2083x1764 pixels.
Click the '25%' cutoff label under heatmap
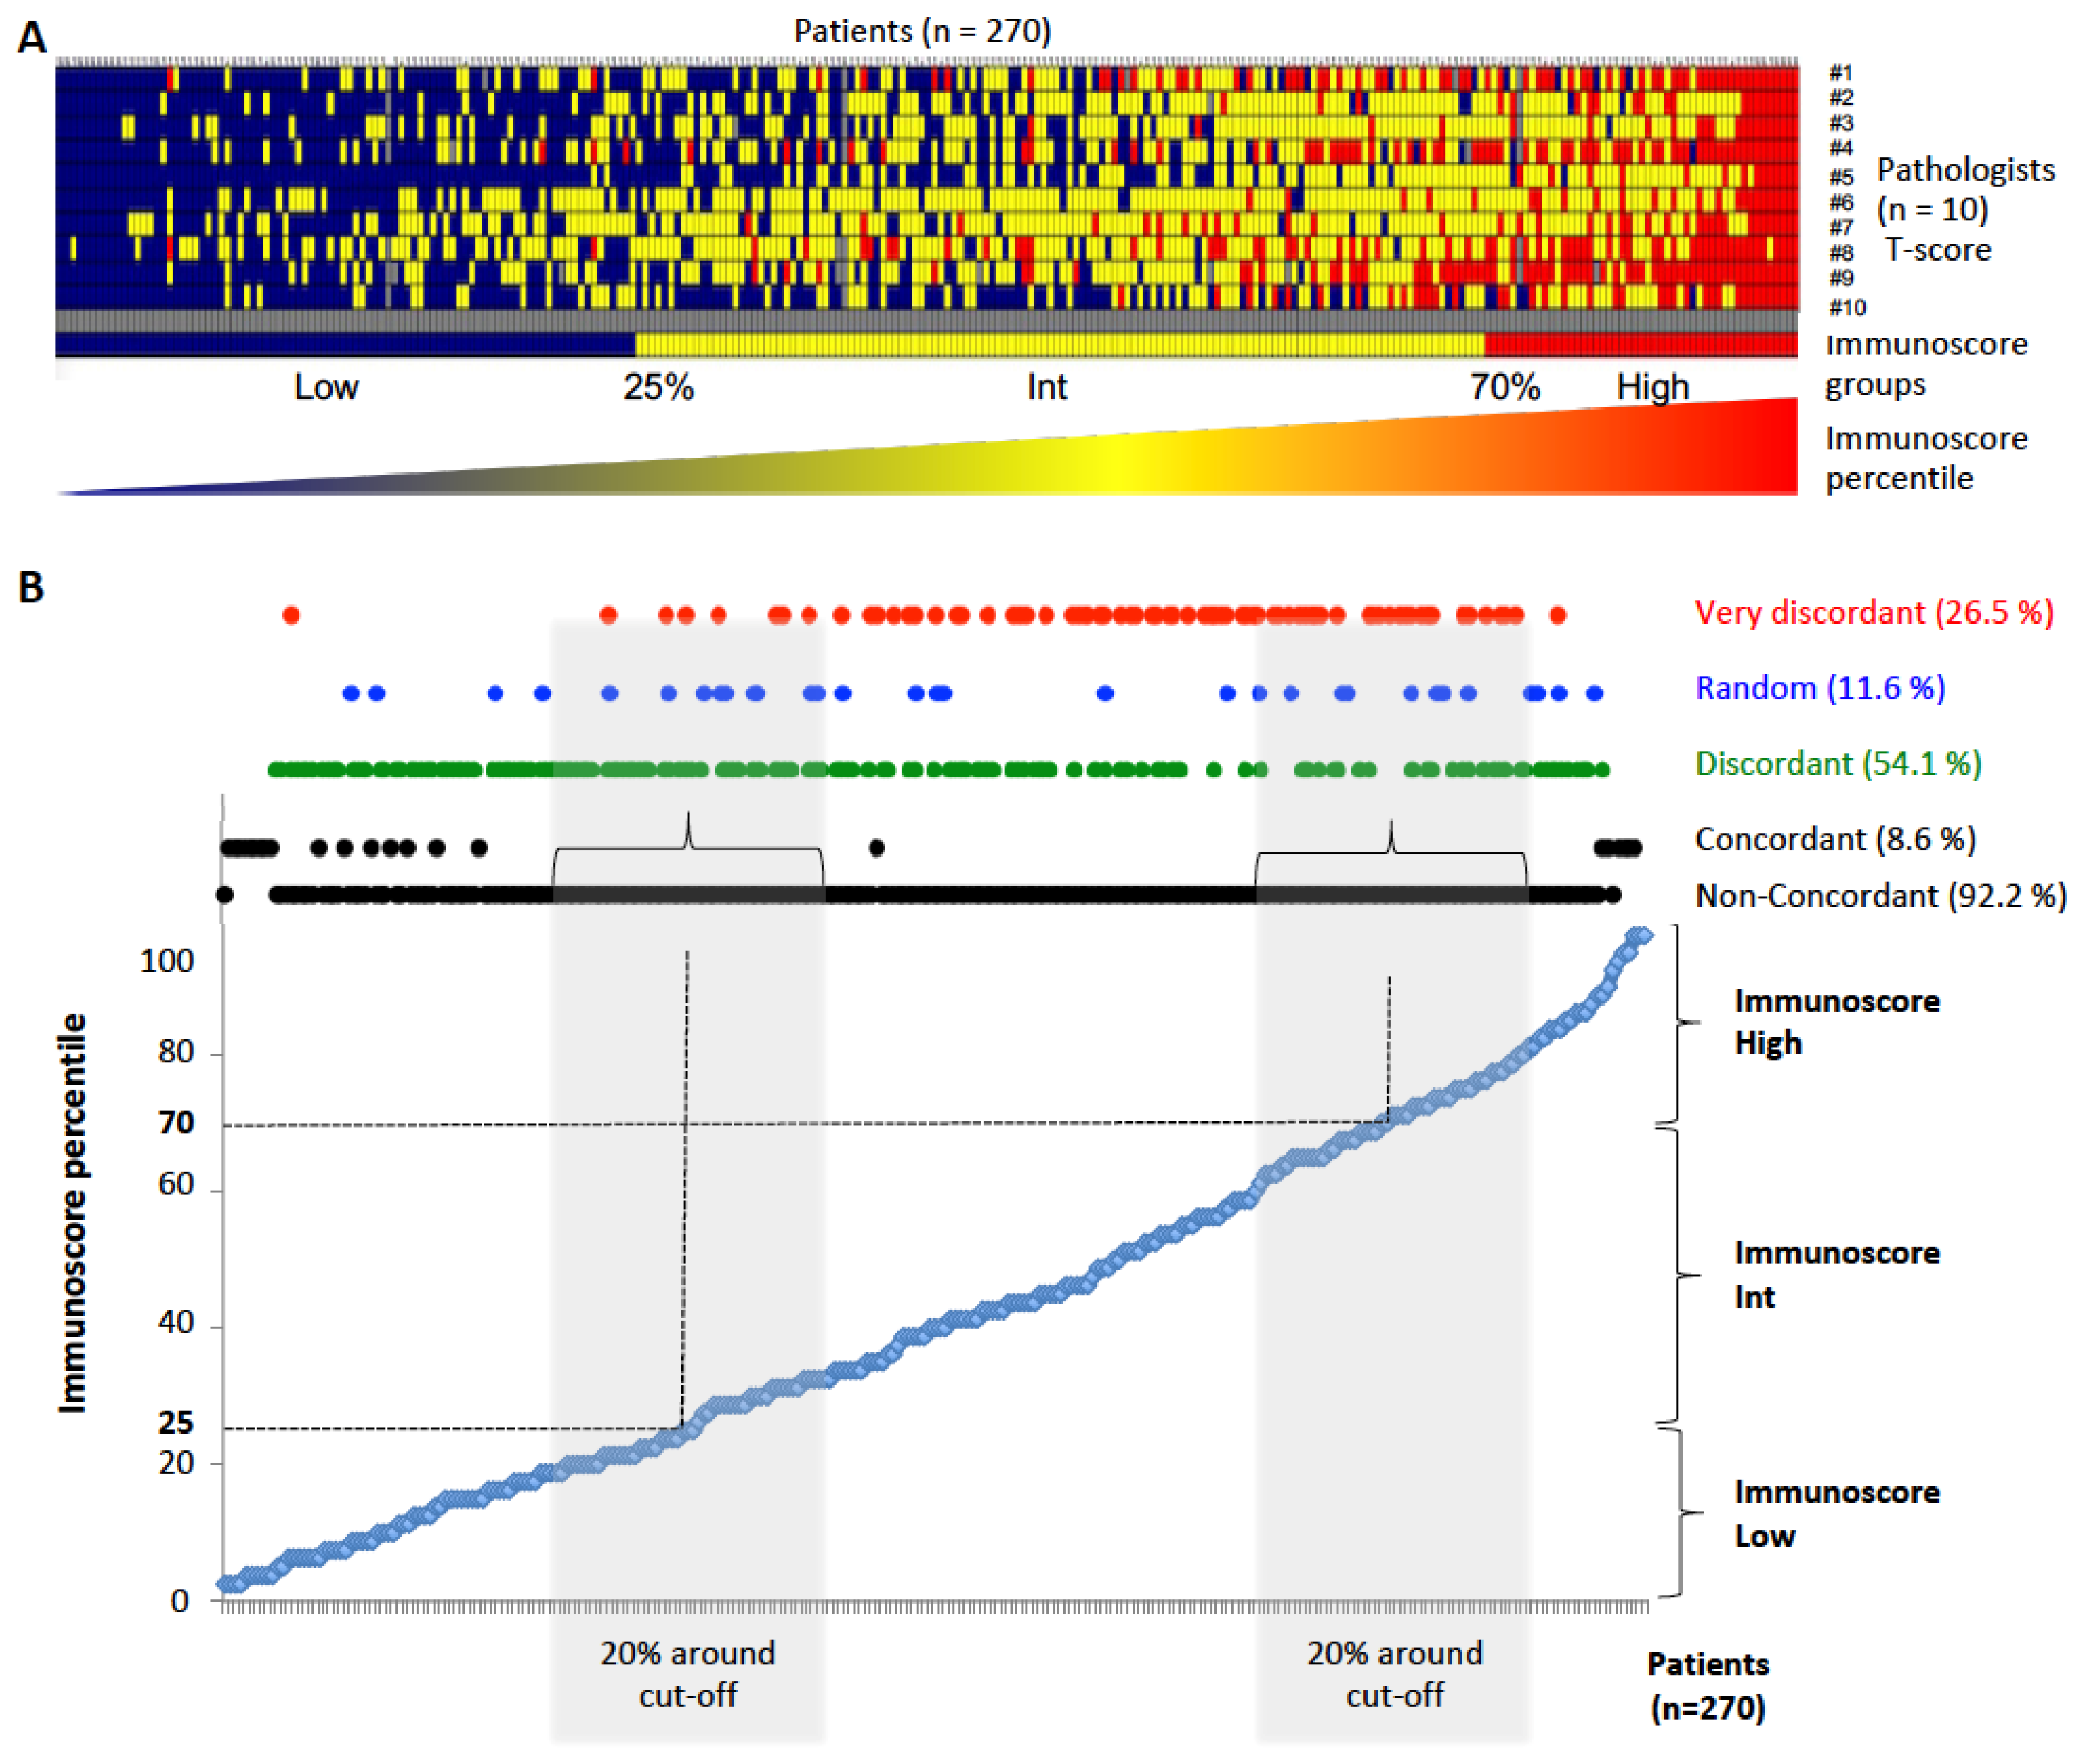(658, 387)
